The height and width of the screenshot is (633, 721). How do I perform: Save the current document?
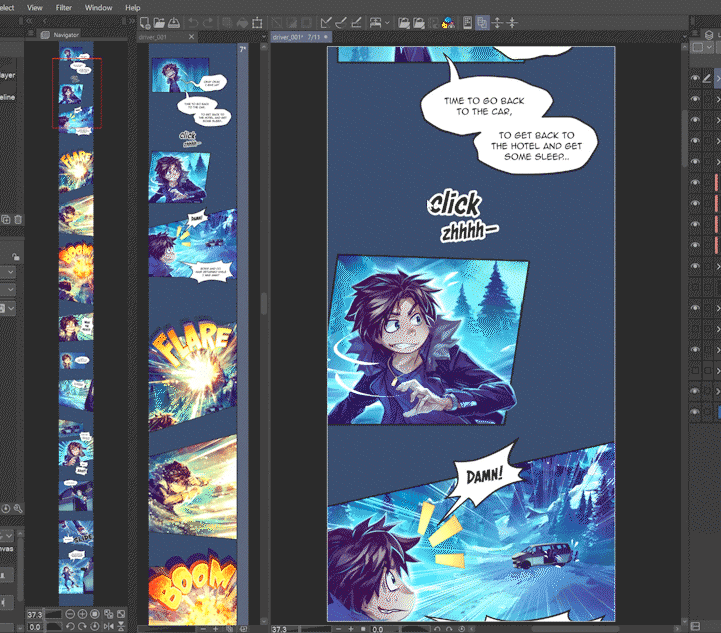(x=174, y=23)
